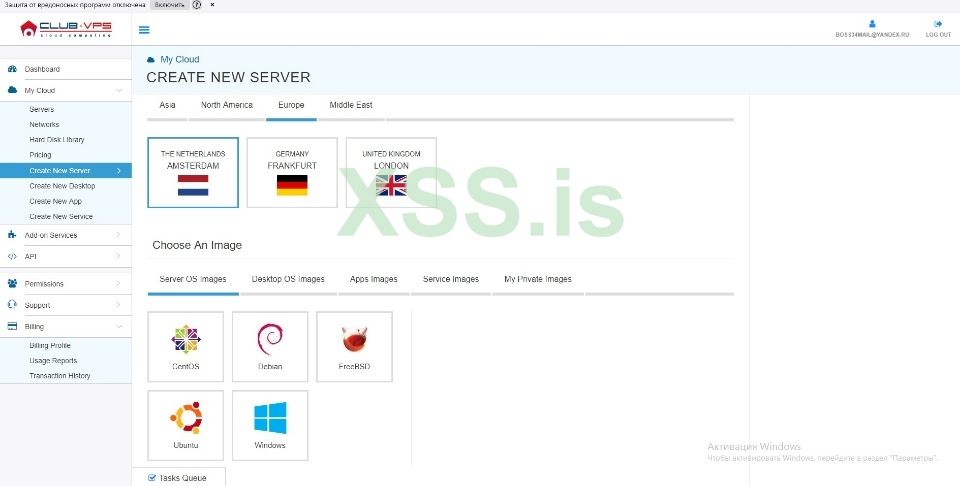The image size is (960, 486).
Task: Click the Permissions users icon
Action: (x=12, y=283)
